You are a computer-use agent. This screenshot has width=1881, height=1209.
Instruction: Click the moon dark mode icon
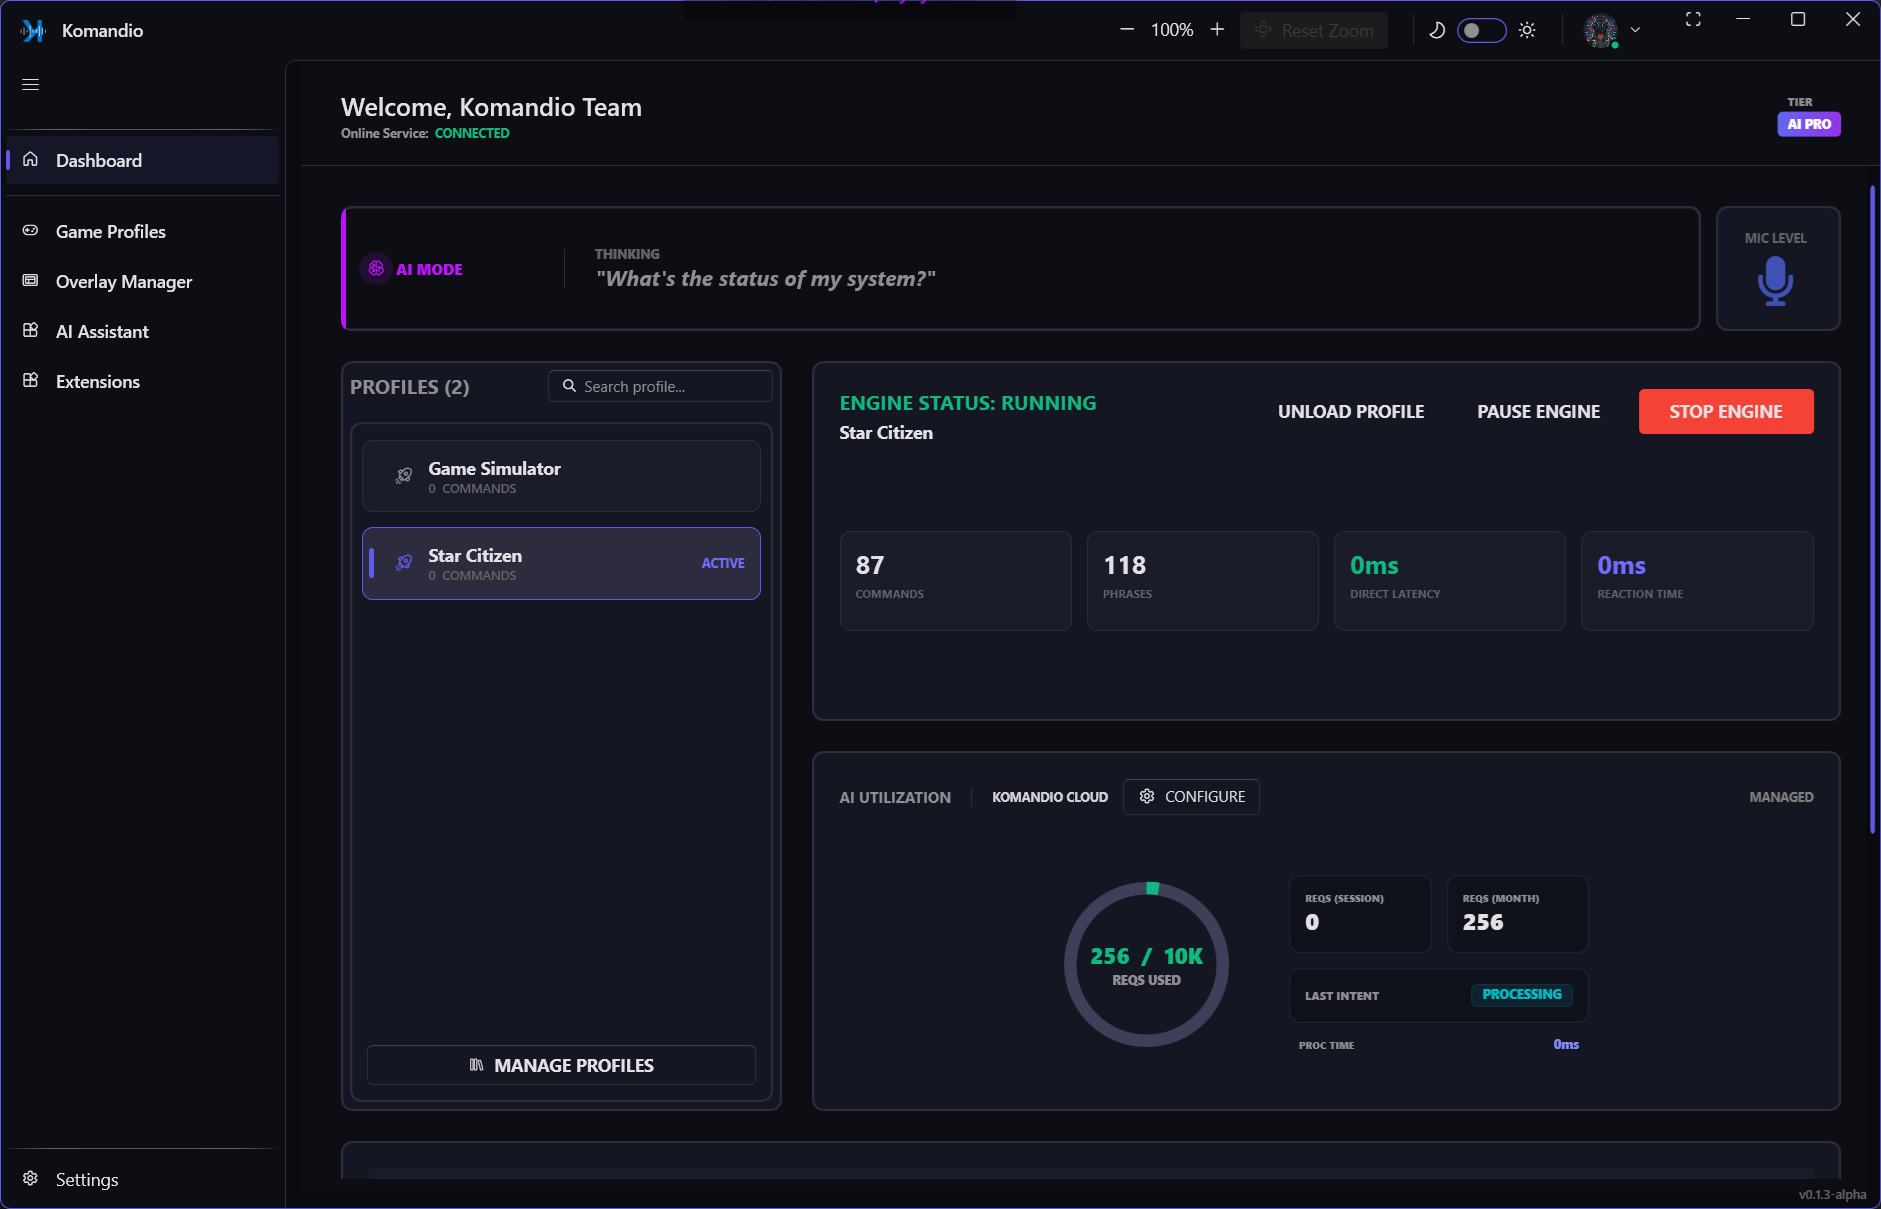(x=1437, y=30)
